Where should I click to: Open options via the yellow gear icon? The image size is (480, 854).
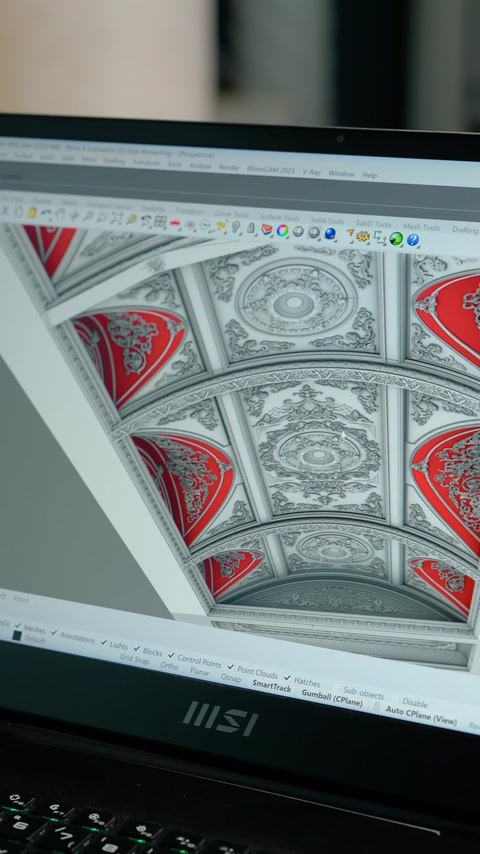[363, 236]
